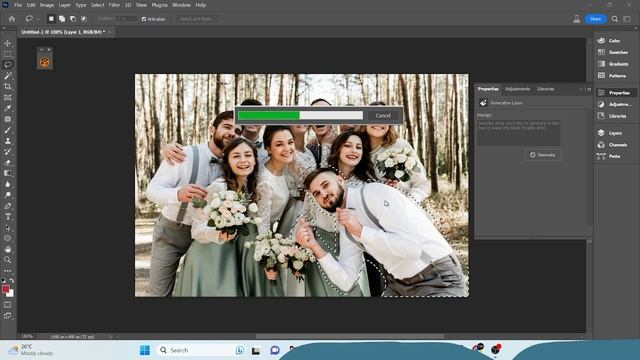
Task: Toggle the Anti-alias checkbox
Action: coord(144,19)
